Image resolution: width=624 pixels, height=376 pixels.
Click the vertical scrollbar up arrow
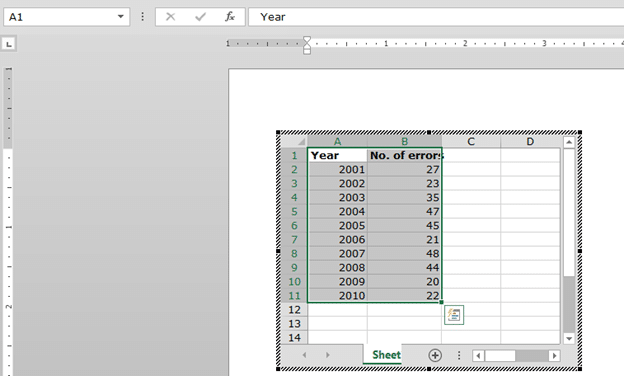coord(569,142)
